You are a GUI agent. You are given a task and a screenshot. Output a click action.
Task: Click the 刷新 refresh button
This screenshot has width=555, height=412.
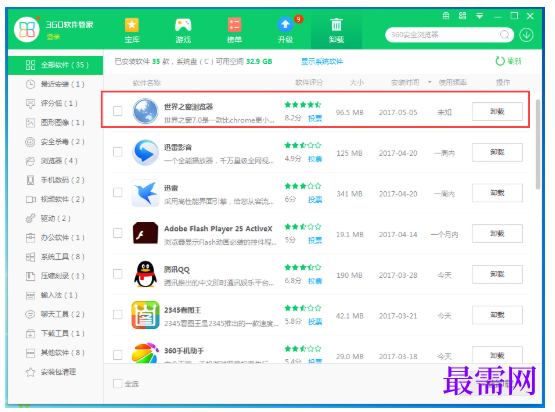508,61
